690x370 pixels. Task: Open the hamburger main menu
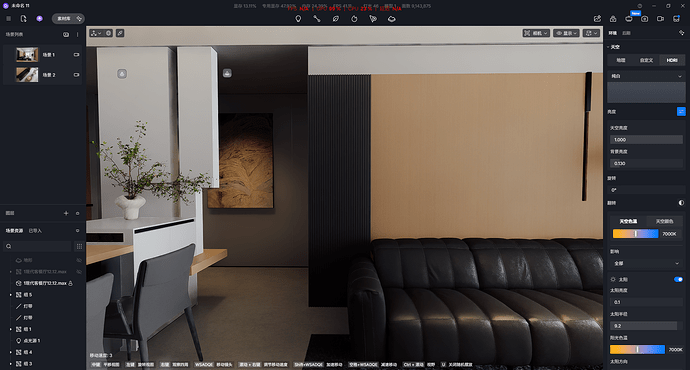tap(8, 18)
